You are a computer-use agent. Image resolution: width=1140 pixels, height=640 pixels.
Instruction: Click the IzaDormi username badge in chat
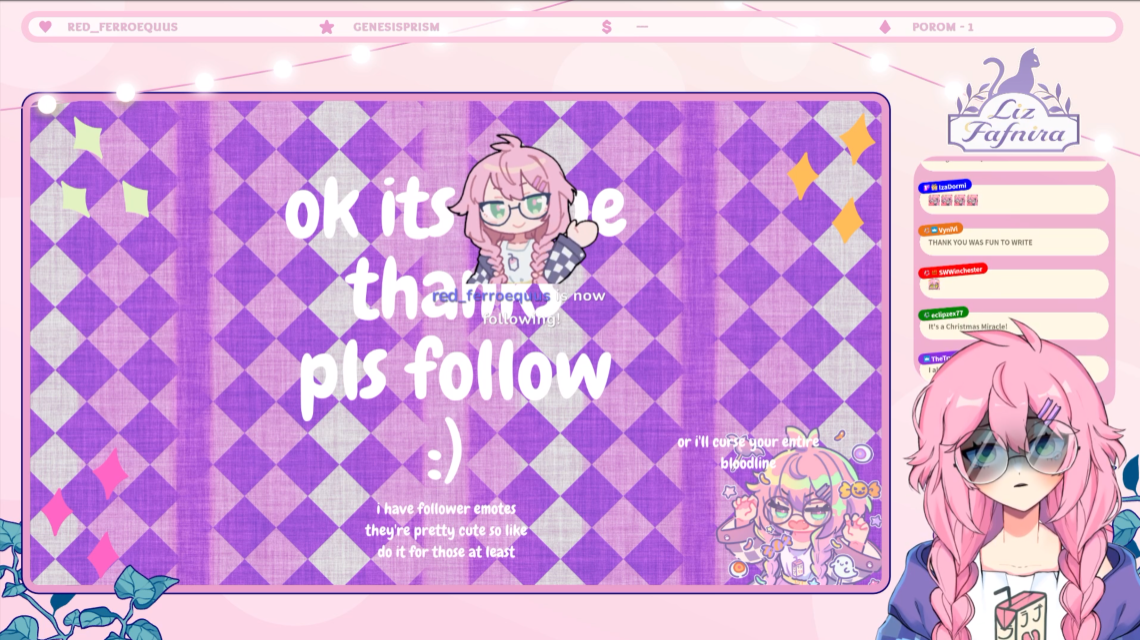pos(945,187)
